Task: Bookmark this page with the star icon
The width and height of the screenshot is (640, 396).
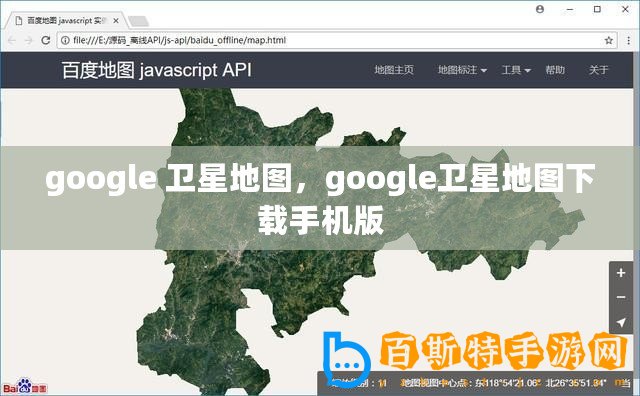Action: [x=609, y=40]
